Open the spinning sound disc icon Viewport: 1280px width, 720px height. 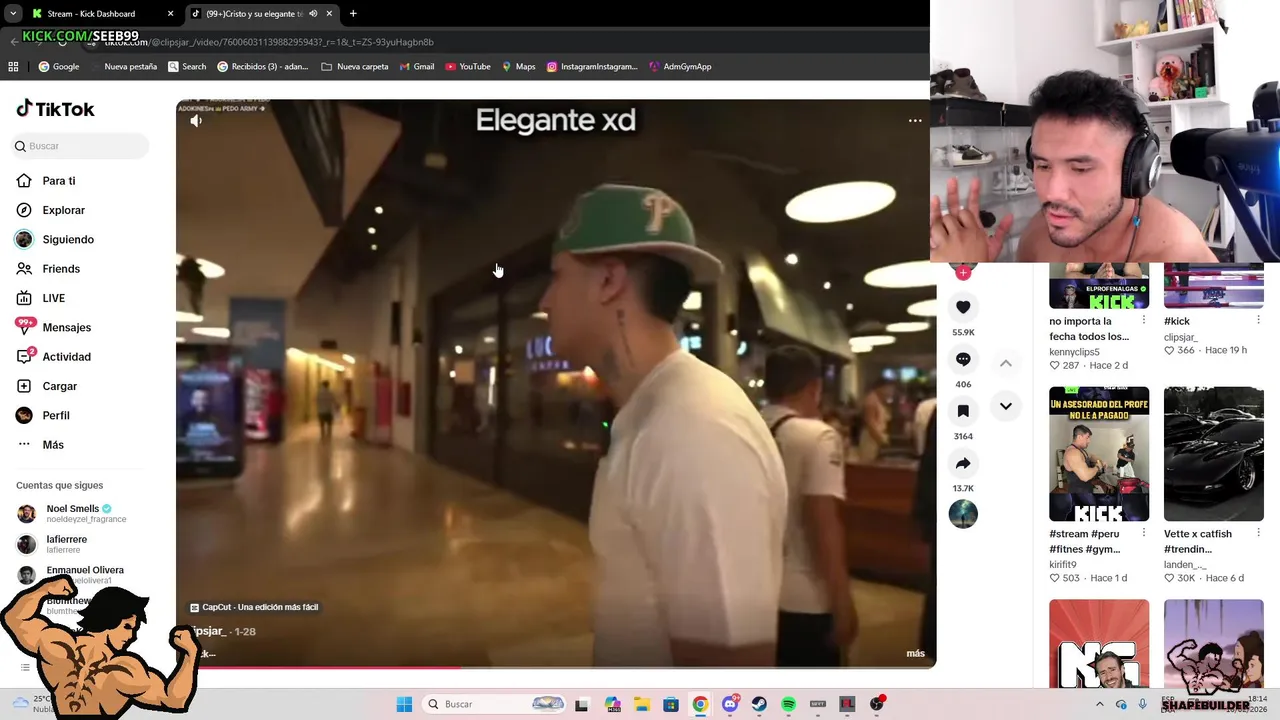click(963, 514)
